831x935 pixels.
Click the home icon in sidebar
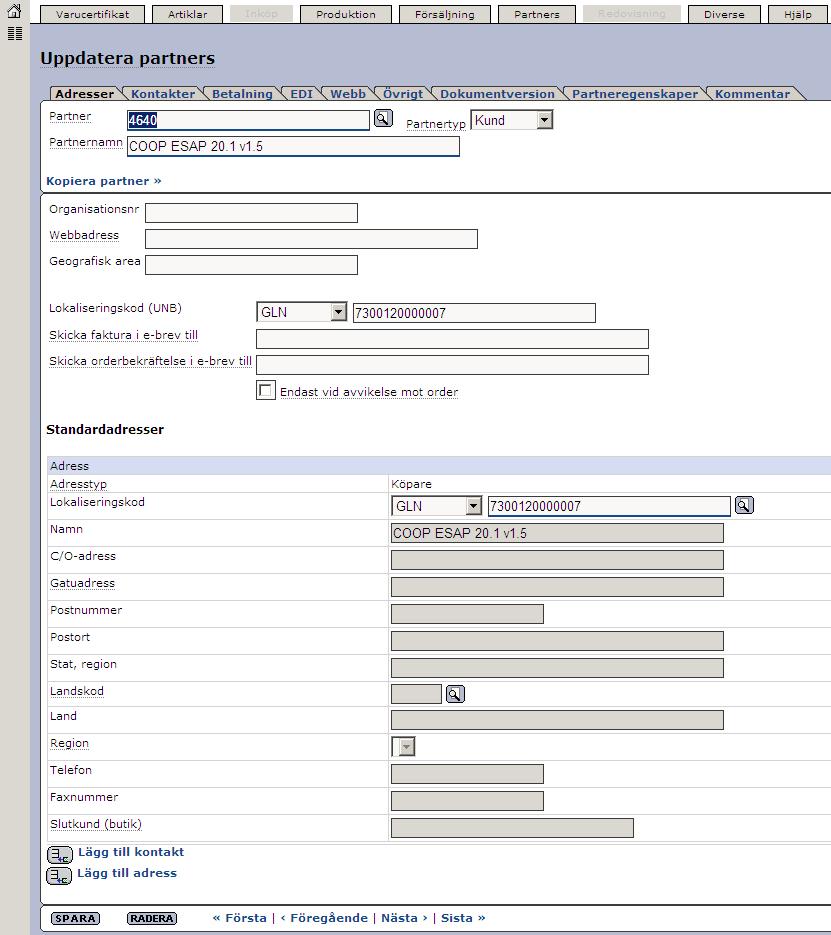(14, 10)
